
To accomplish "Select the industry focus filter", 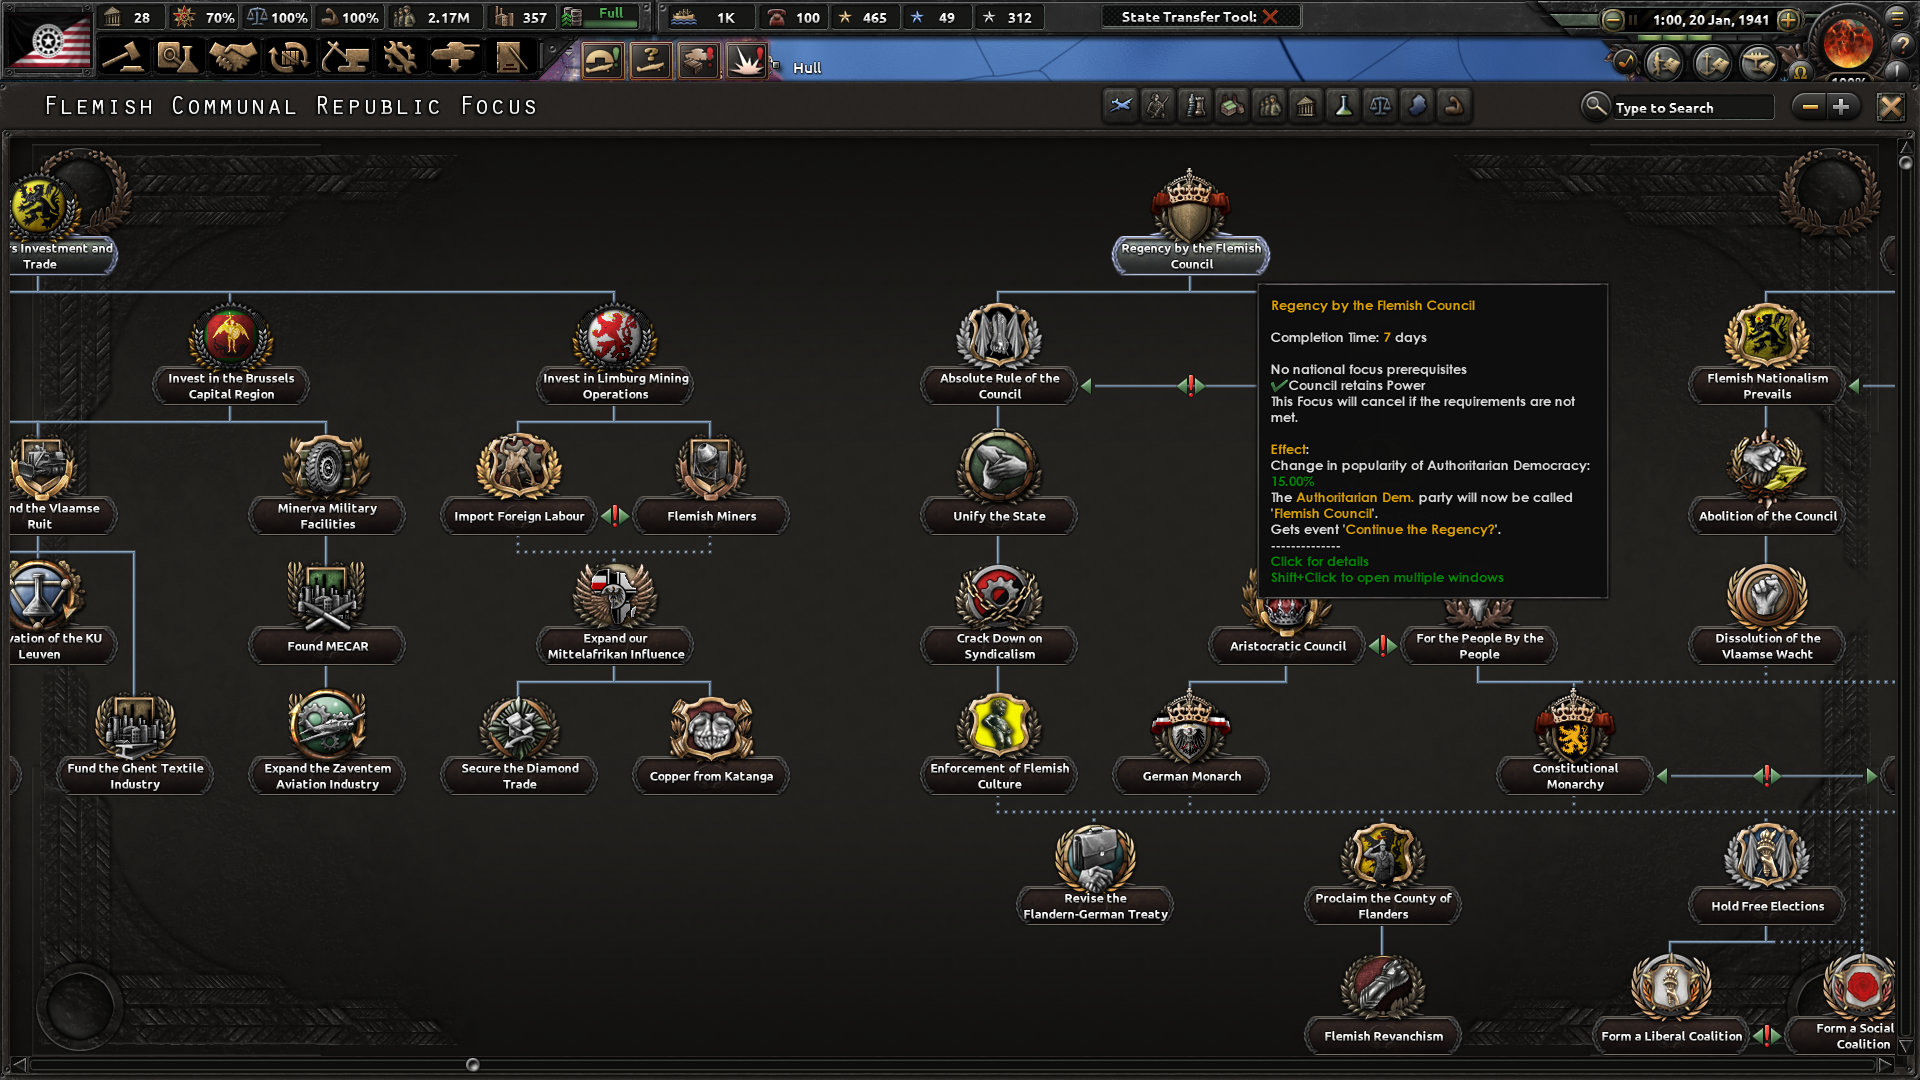I will (1231, 105).
